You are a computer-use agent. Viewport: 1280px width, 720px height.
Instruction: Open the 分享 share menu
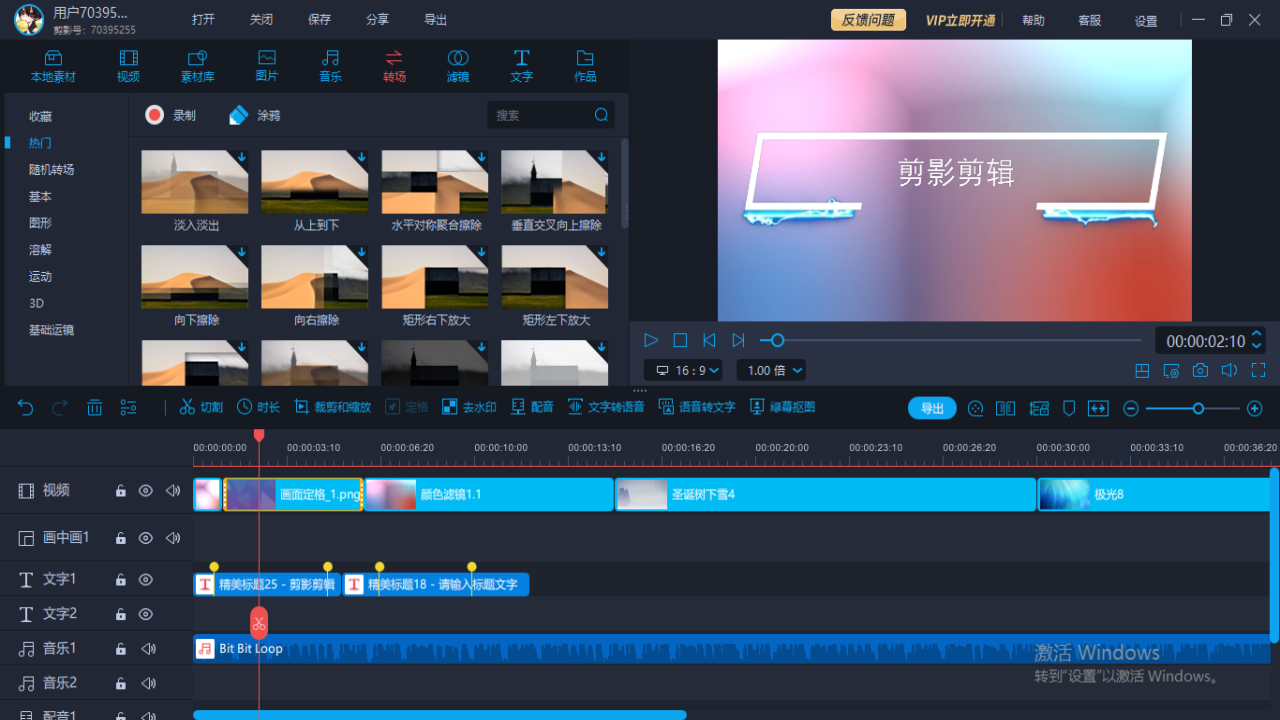(377, 19)
